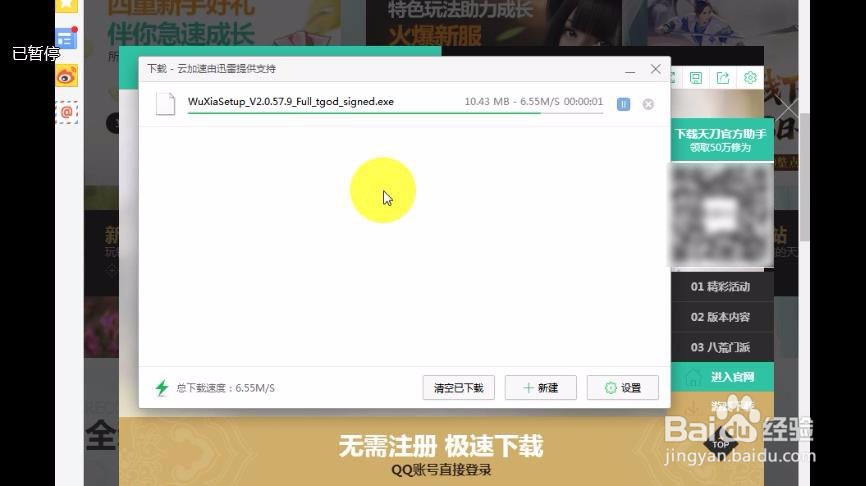
Task: Open 设置 download settings
Action: [622, 388]
